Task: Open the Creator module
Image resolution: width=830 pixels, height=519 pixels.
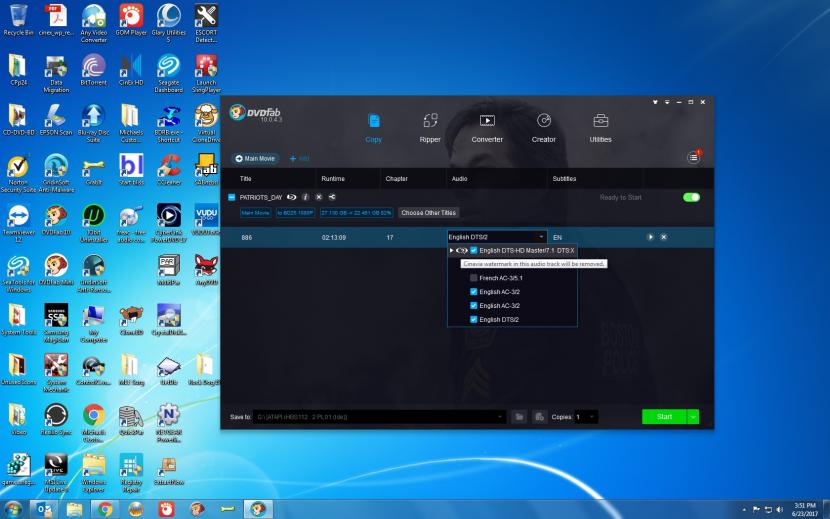Action: (x=544, y=127)
